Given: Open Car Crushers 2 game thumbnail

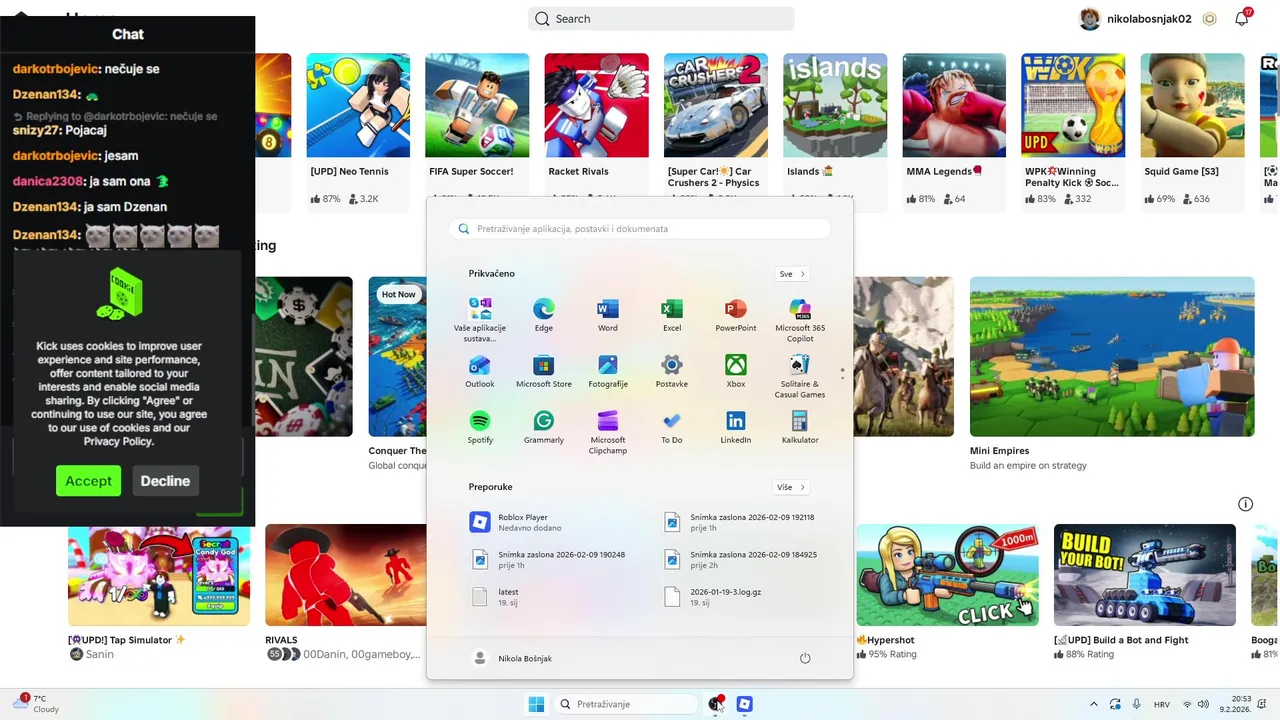Looking at the screenshot, I should (716, 105).
